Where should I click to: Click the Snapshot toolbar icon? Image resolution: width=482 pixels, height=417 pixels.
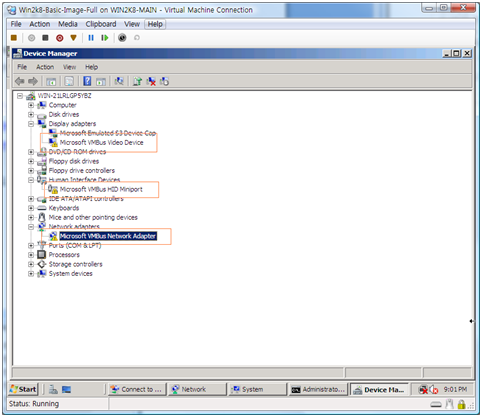pos(122,38)
